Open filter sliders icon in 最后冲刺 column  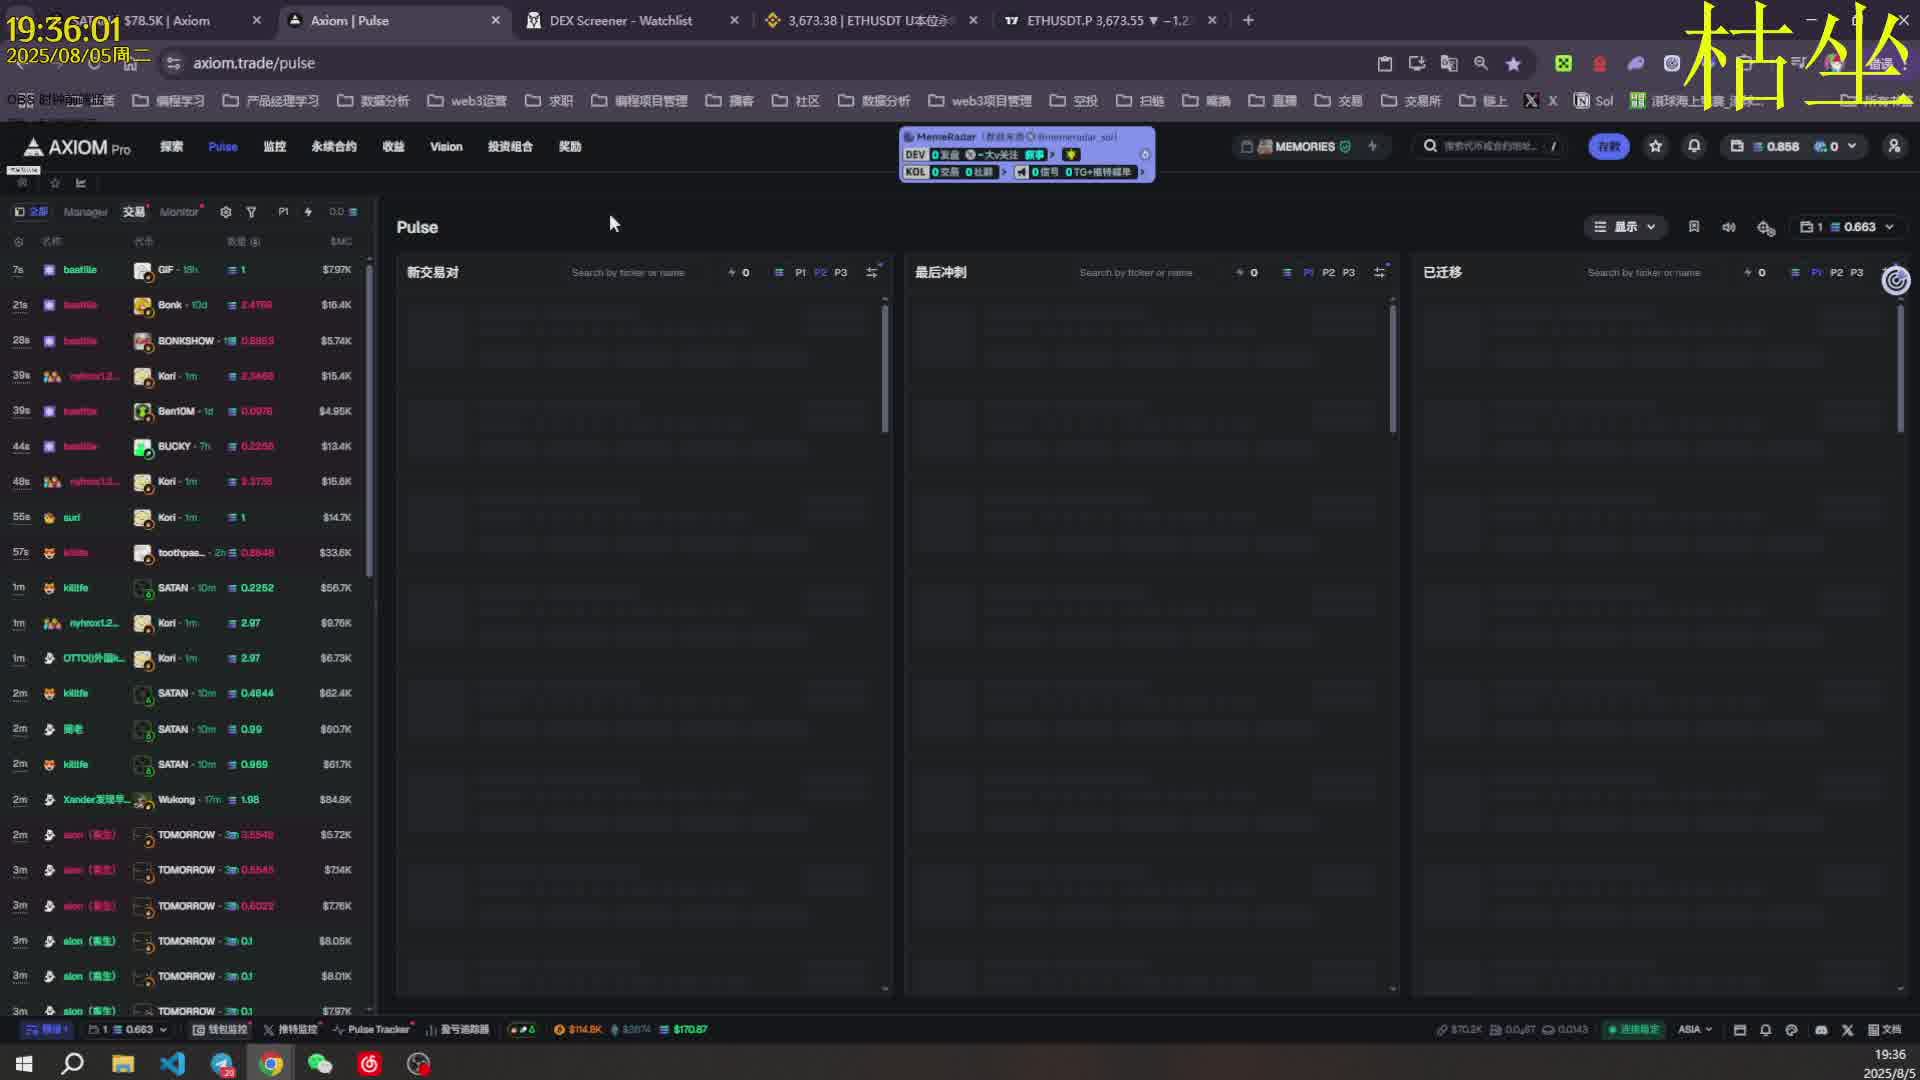[x=1380, y=272]
